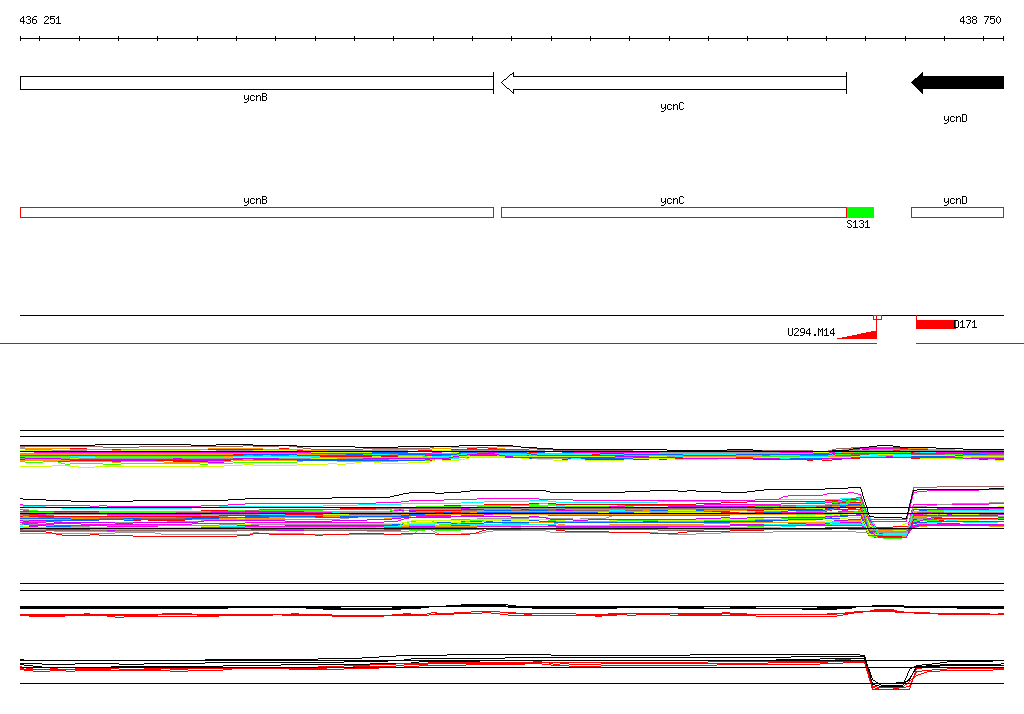Click the dip in bottom red-black profile
This screenshot has height=714, width=1024.
pyautogui.click(x=891, y=676)
